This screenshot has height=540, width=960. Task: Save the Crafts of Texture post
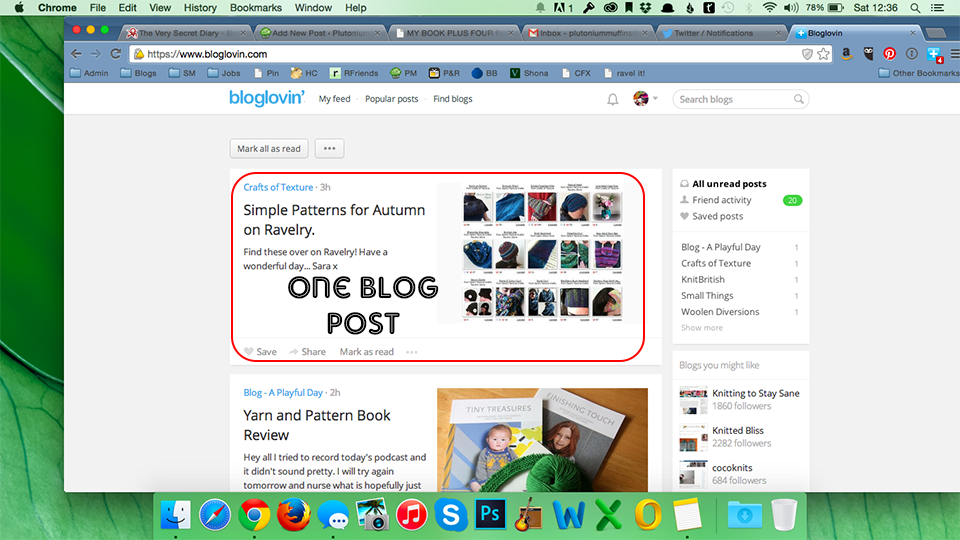click(260, 351)
